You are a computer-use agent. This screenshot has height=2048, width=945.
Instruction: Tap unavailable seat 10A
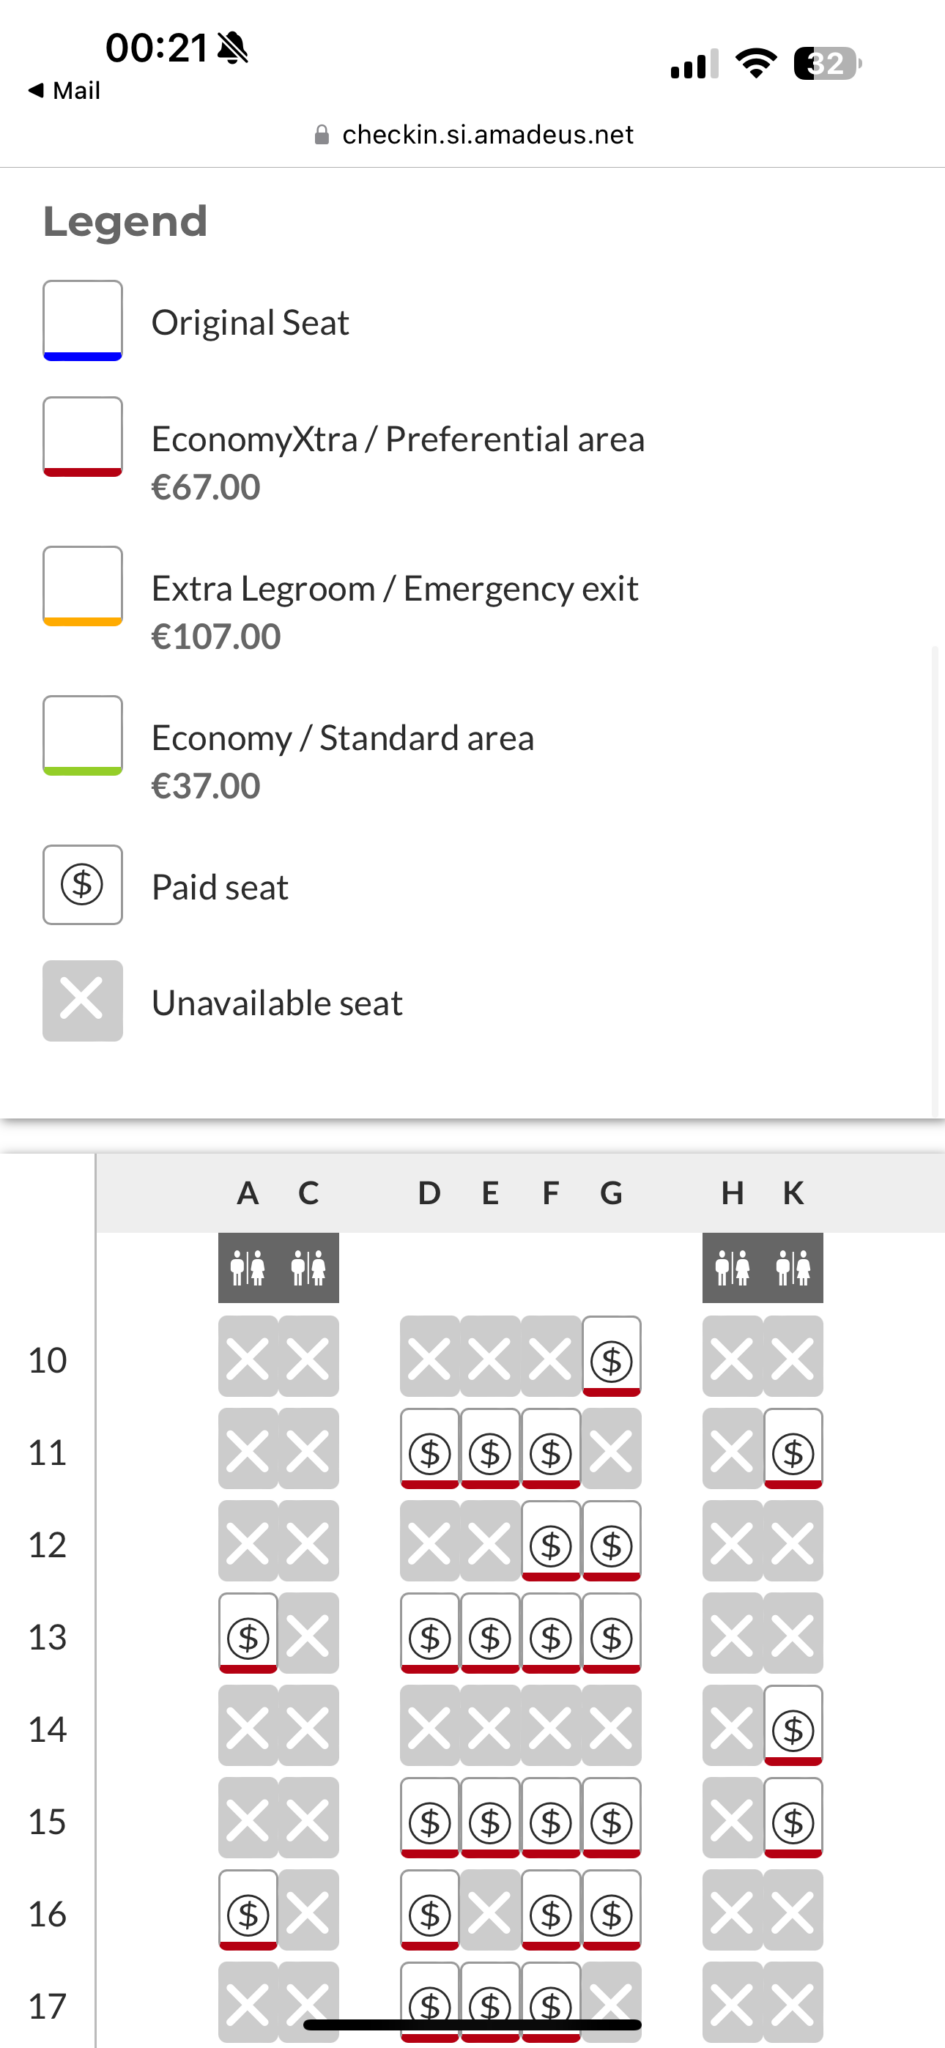[248, 1358]
